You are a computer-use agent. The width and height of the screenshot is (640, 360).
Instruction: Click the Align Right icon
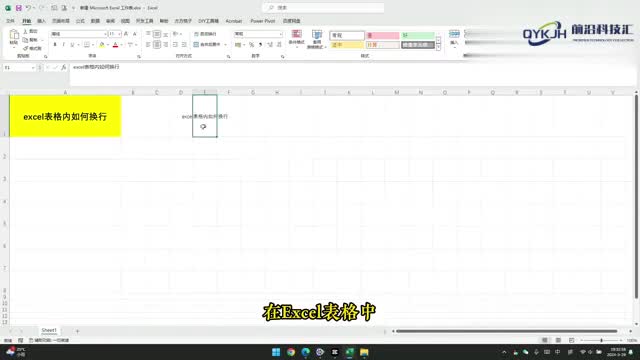click(x=166, y=44)
